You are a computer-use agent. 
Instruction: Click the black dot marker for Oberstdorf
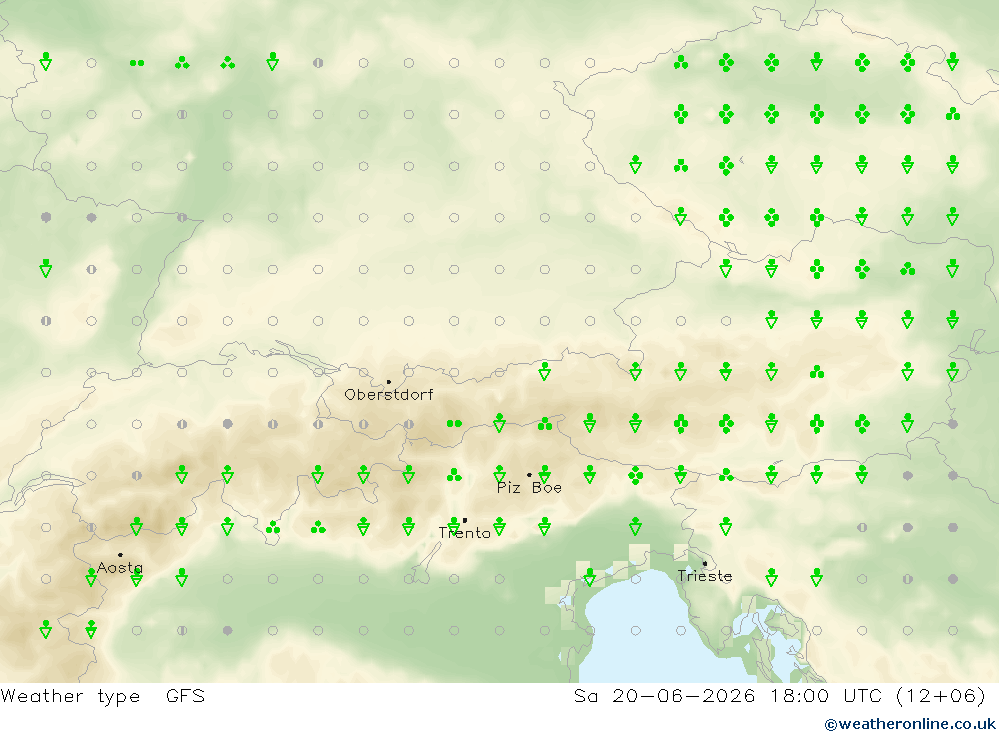(388, 381)
